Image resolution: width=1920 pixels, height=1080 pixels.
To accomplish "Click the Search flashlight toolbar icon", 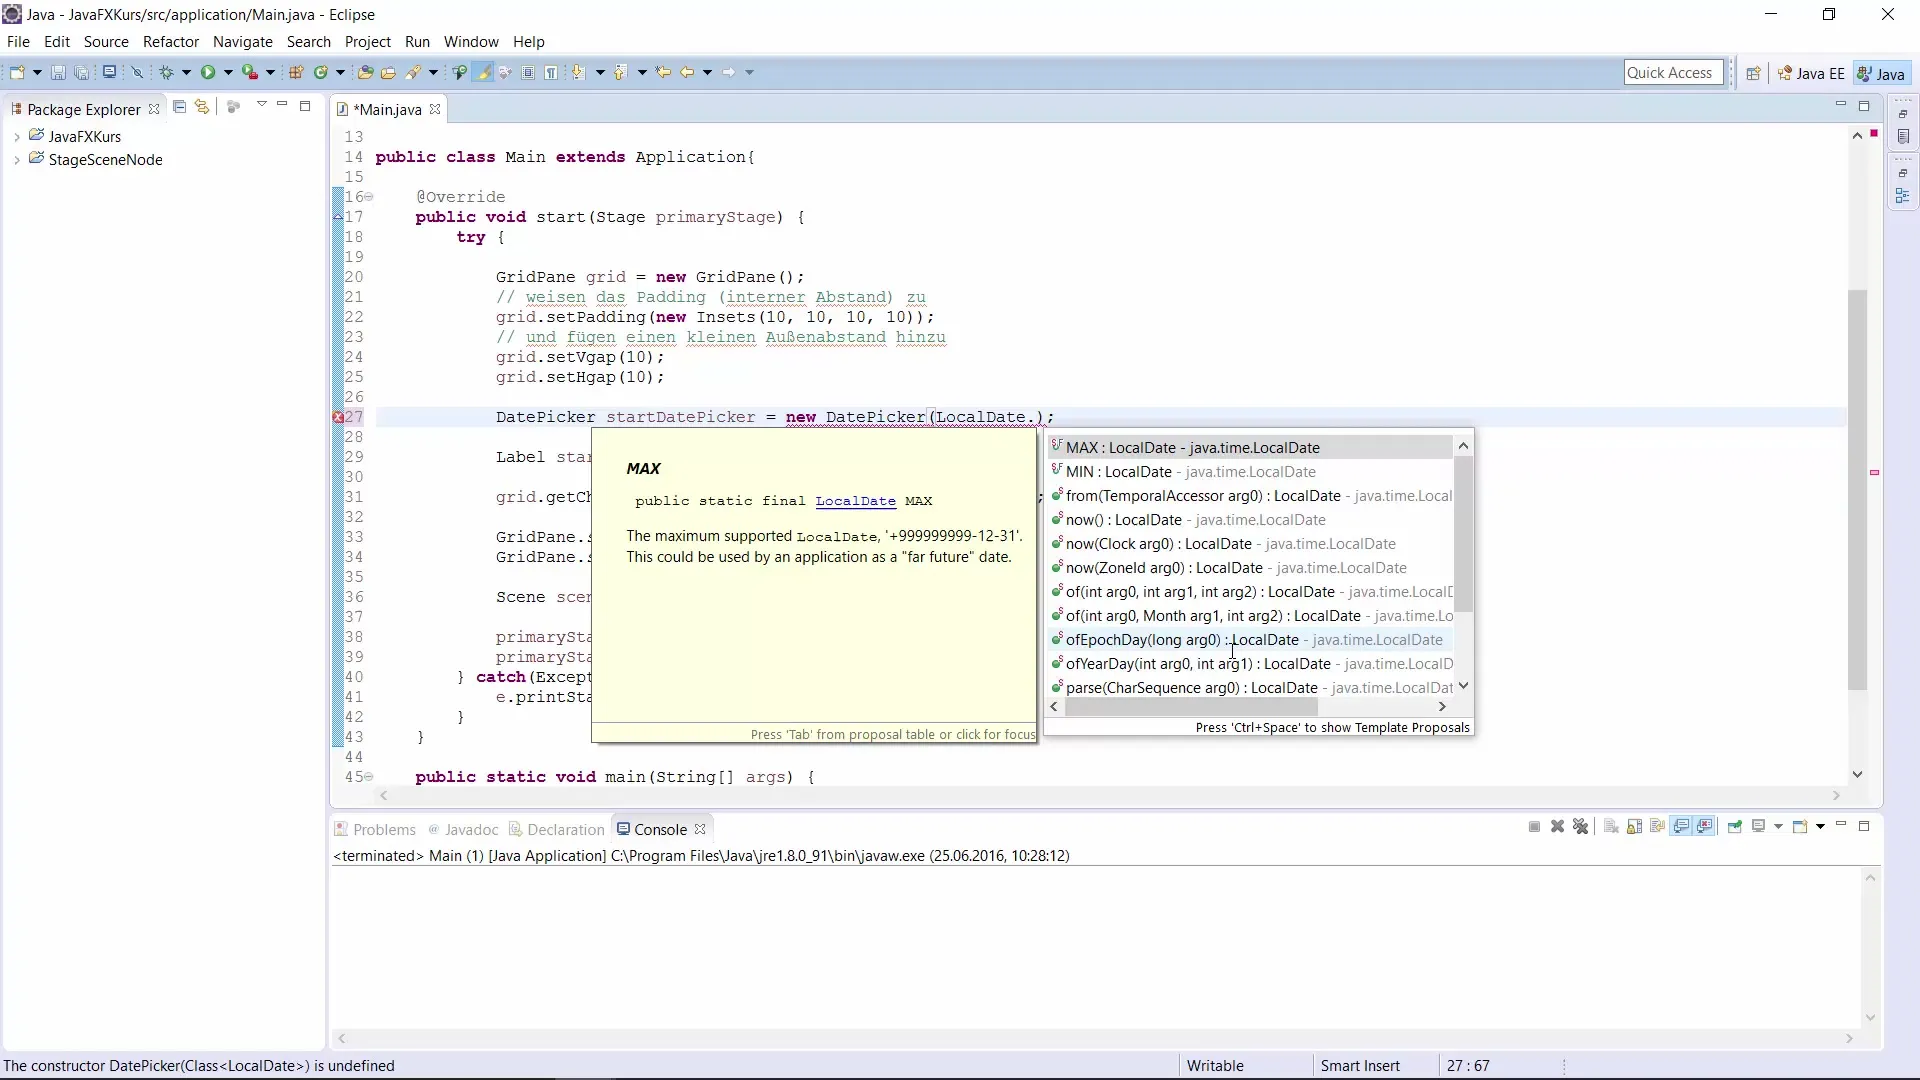I will click(x=413, y=72).
